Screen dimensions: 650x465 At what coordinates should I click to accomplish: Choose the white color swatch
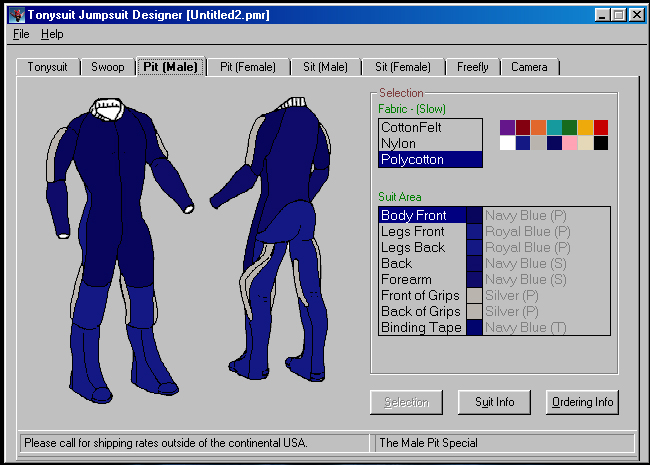507,143
